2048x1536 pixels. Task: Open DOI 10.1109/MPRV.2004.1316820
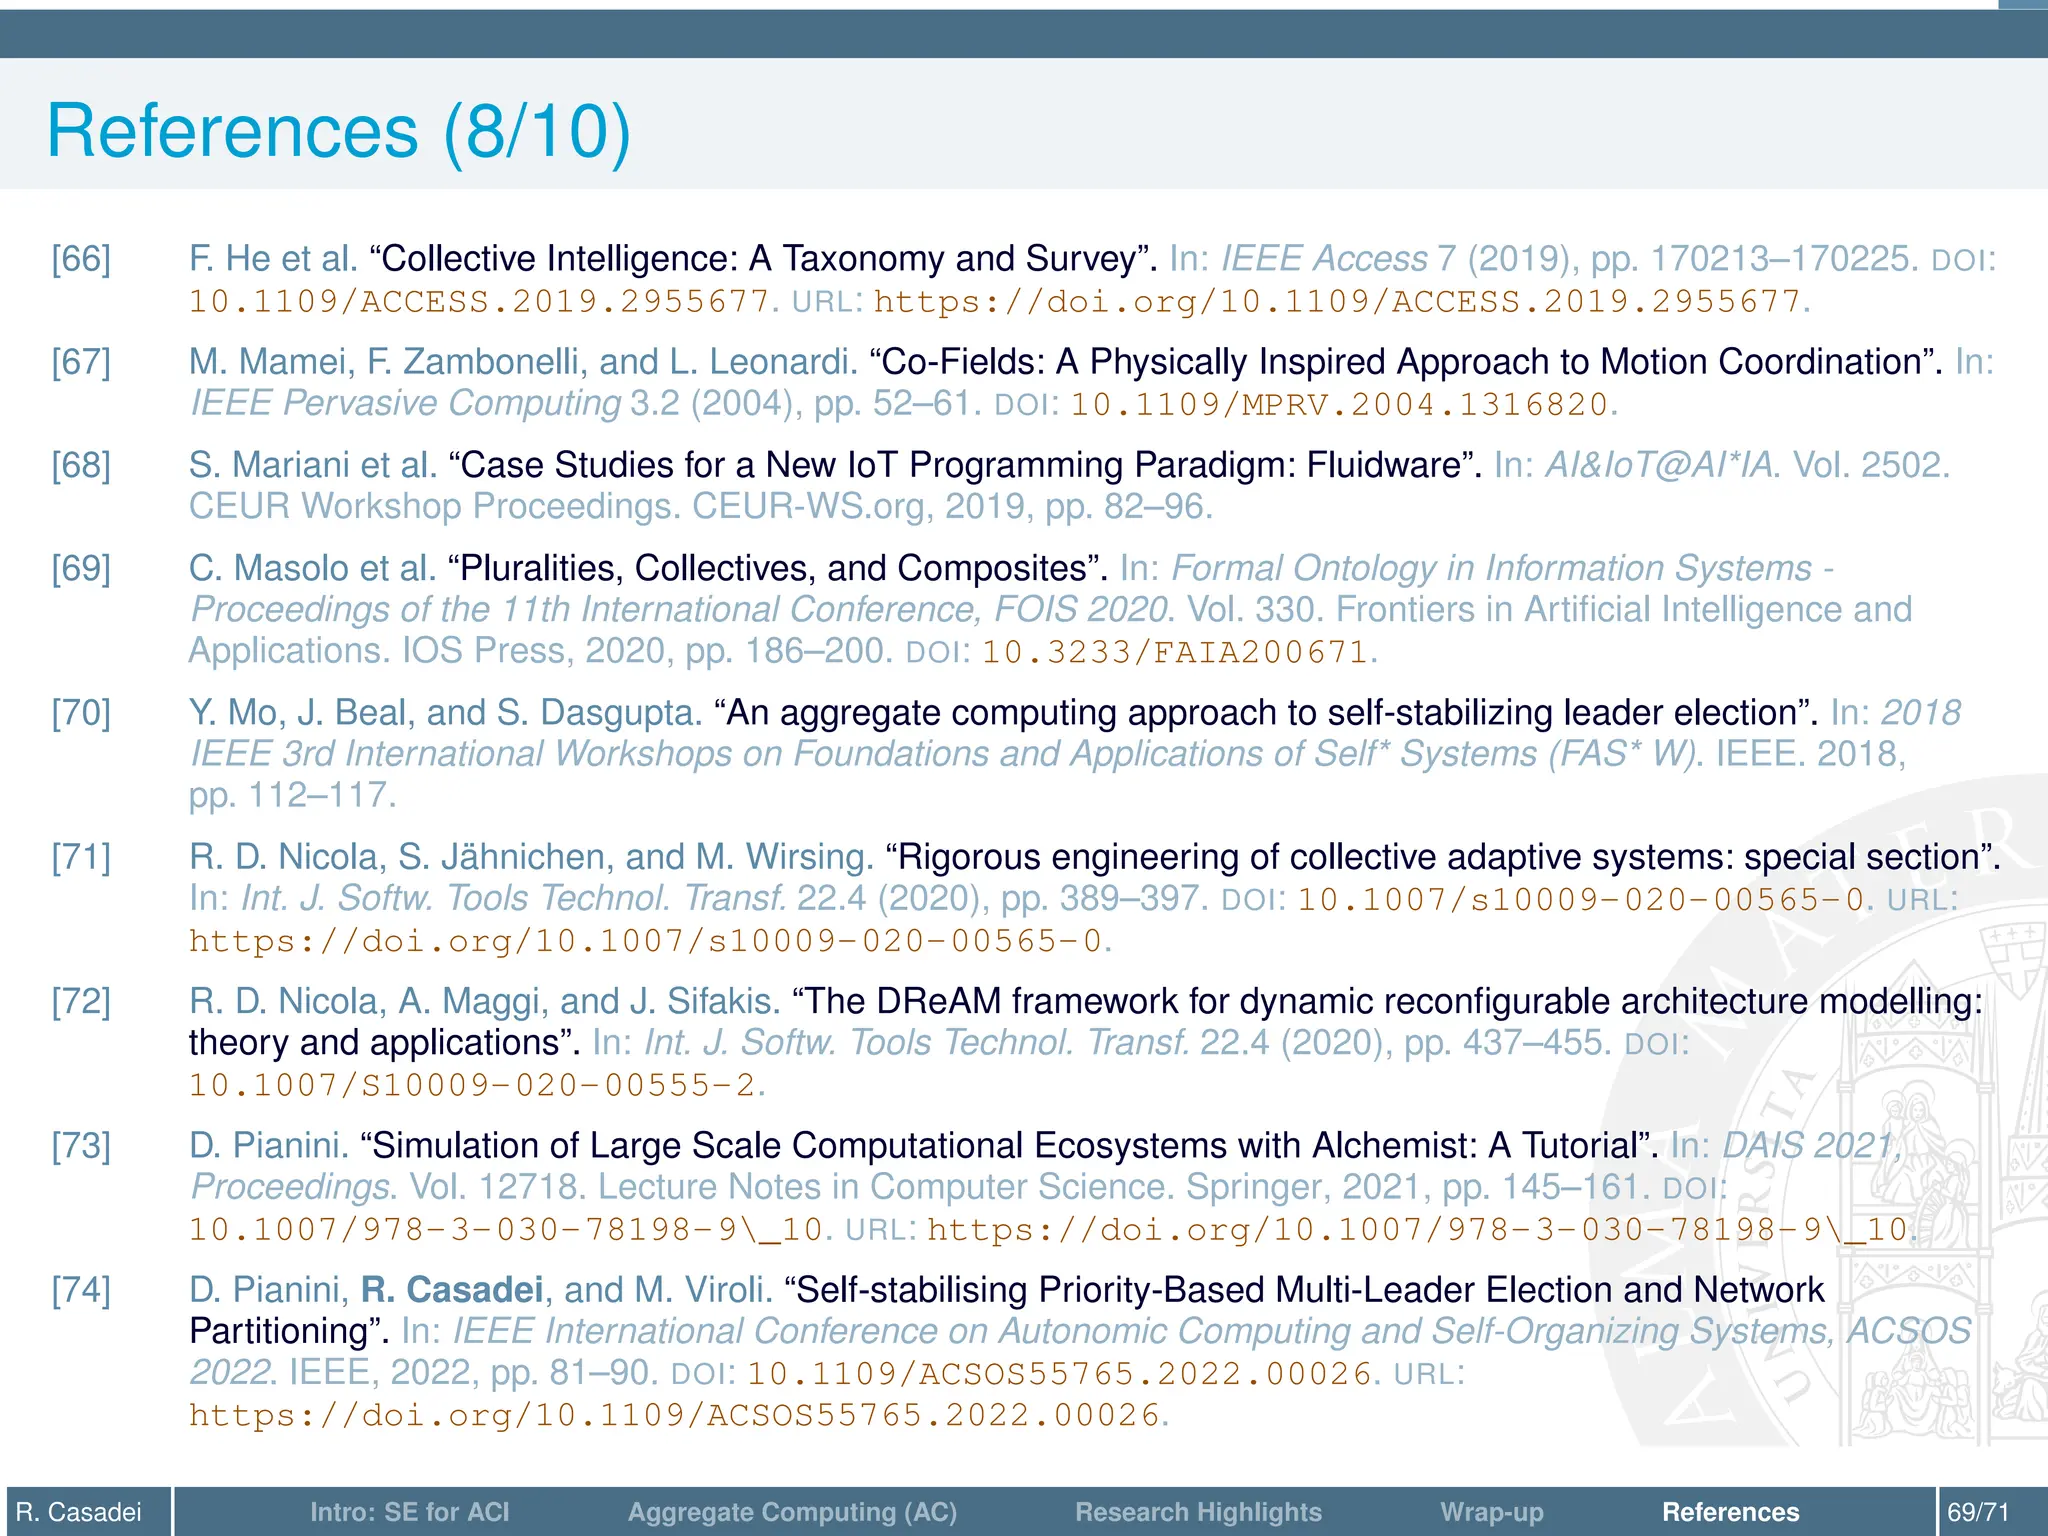tap(1339, 405)
